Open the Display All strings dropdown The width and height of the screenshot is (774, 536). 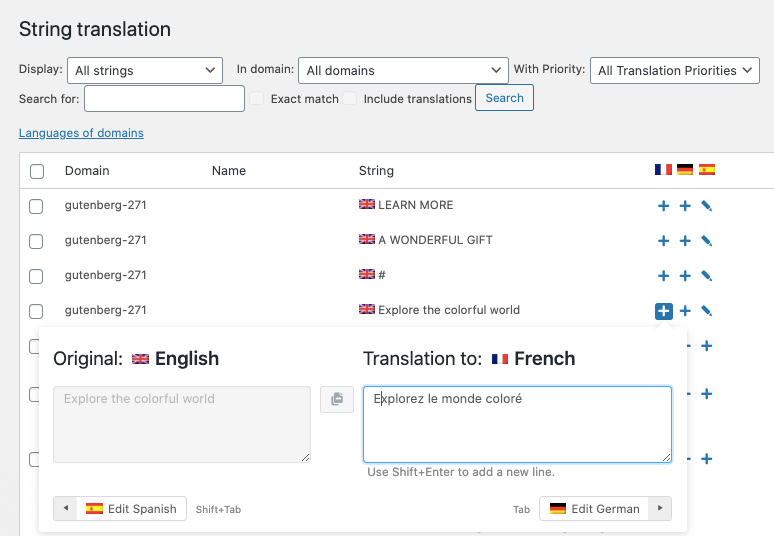point(145,71)
